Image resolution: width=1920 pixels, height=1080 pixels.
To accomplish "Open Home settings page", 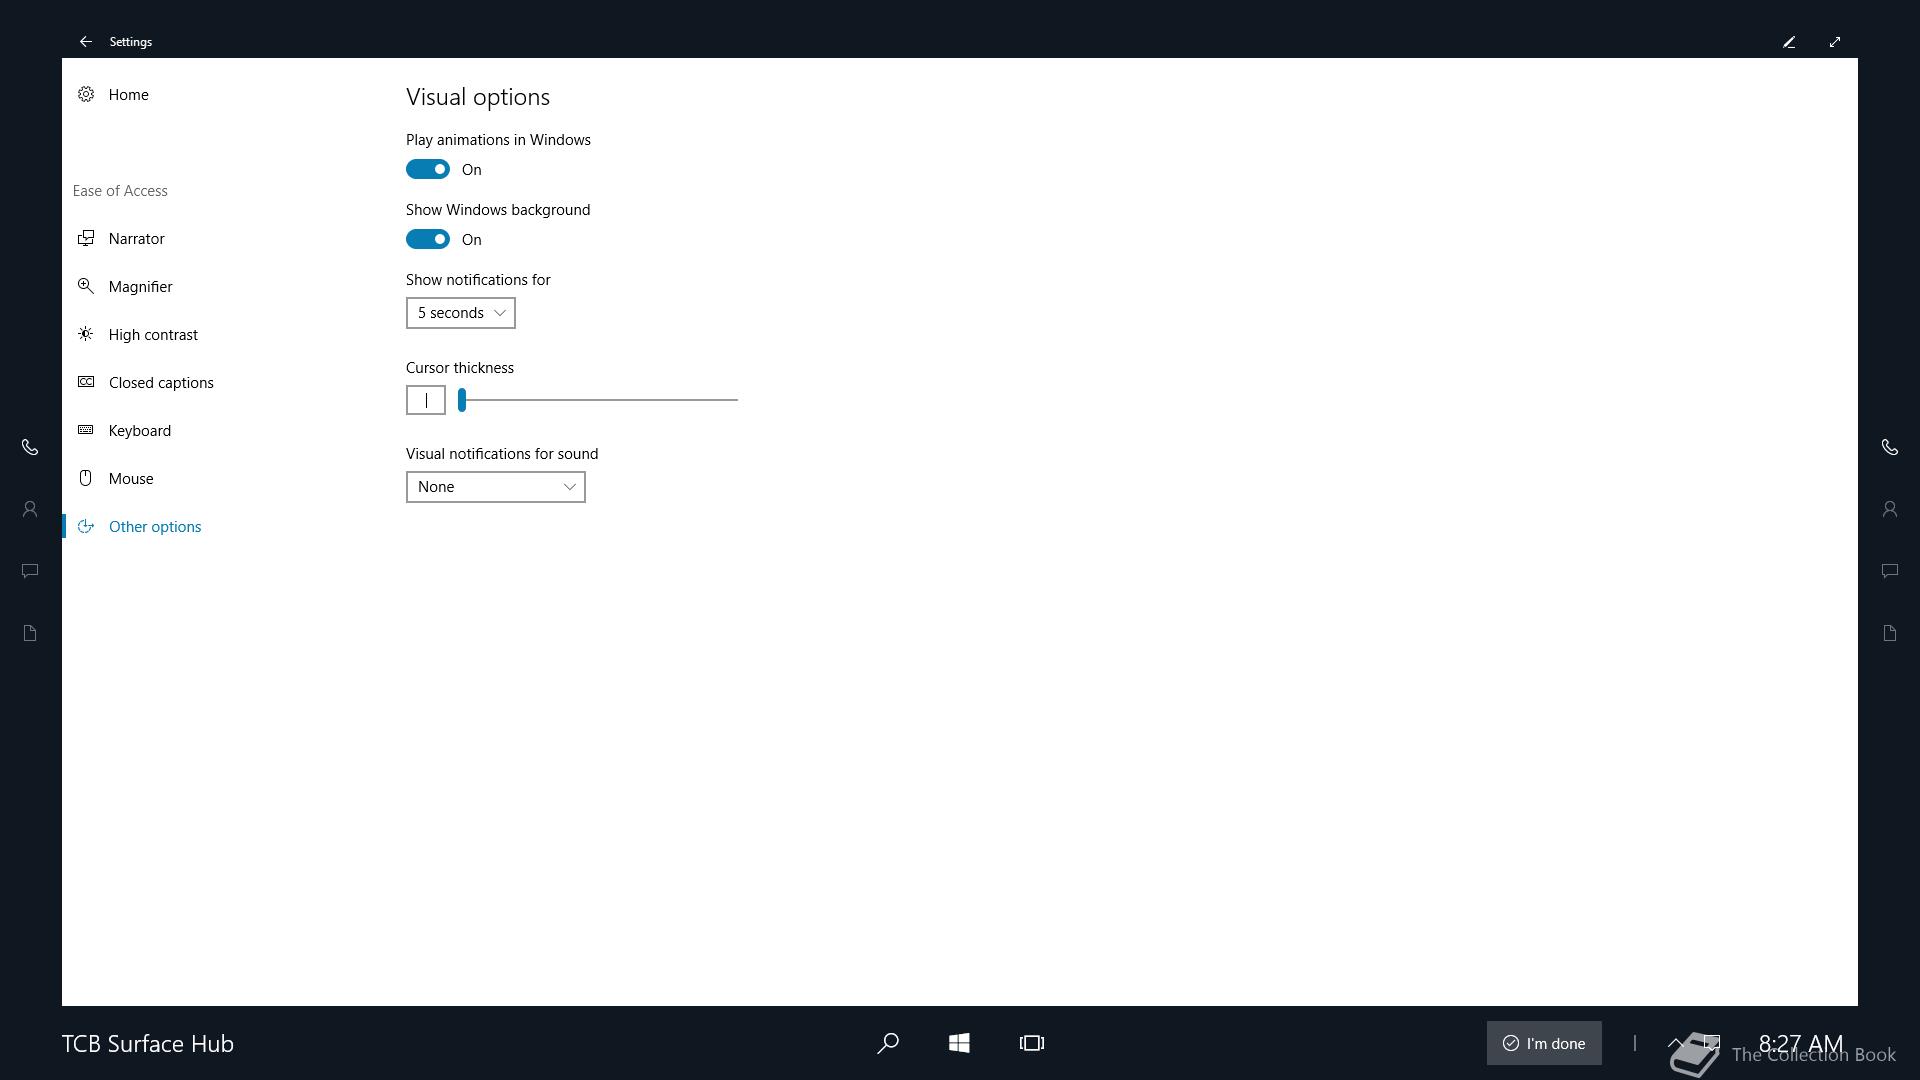I will tap(128, 94).
